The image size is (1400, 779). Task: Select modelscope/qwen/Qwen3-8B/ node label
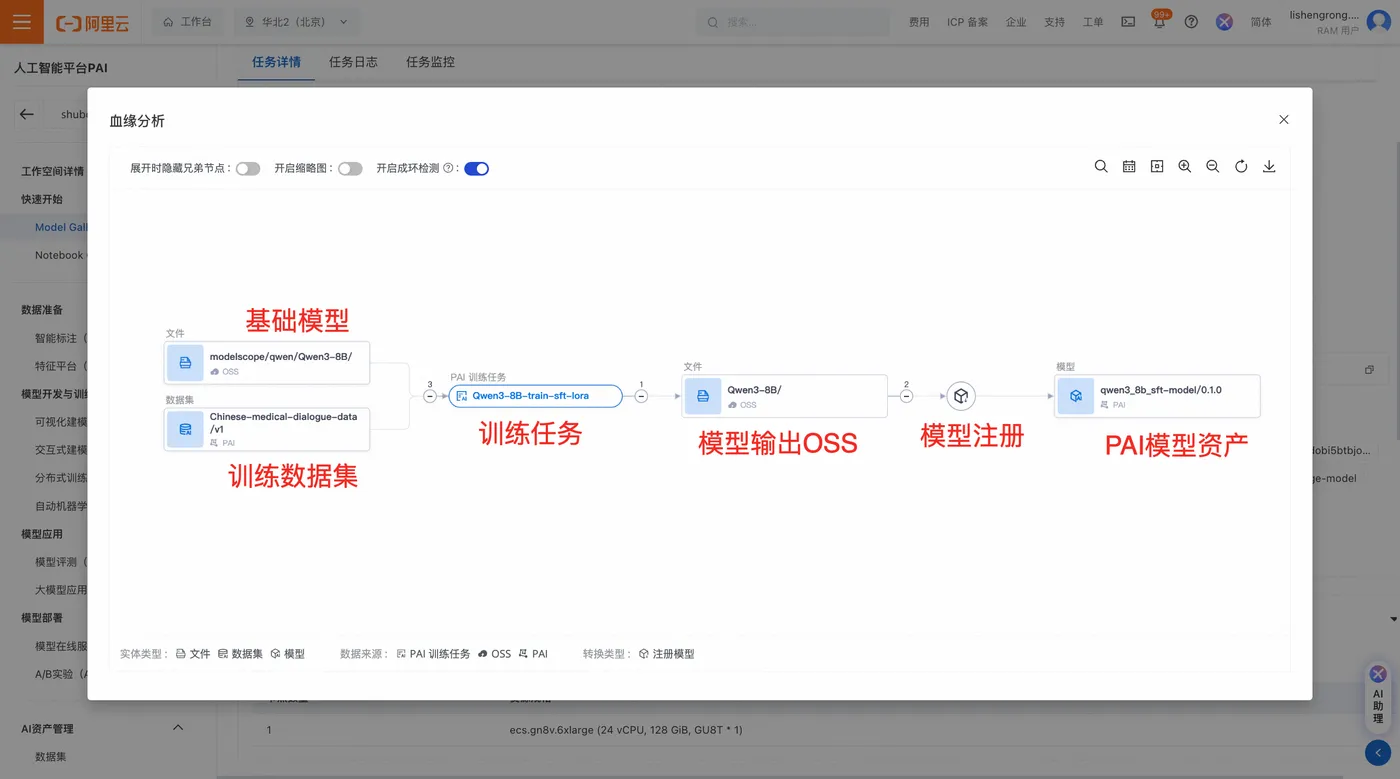point(281,357)
